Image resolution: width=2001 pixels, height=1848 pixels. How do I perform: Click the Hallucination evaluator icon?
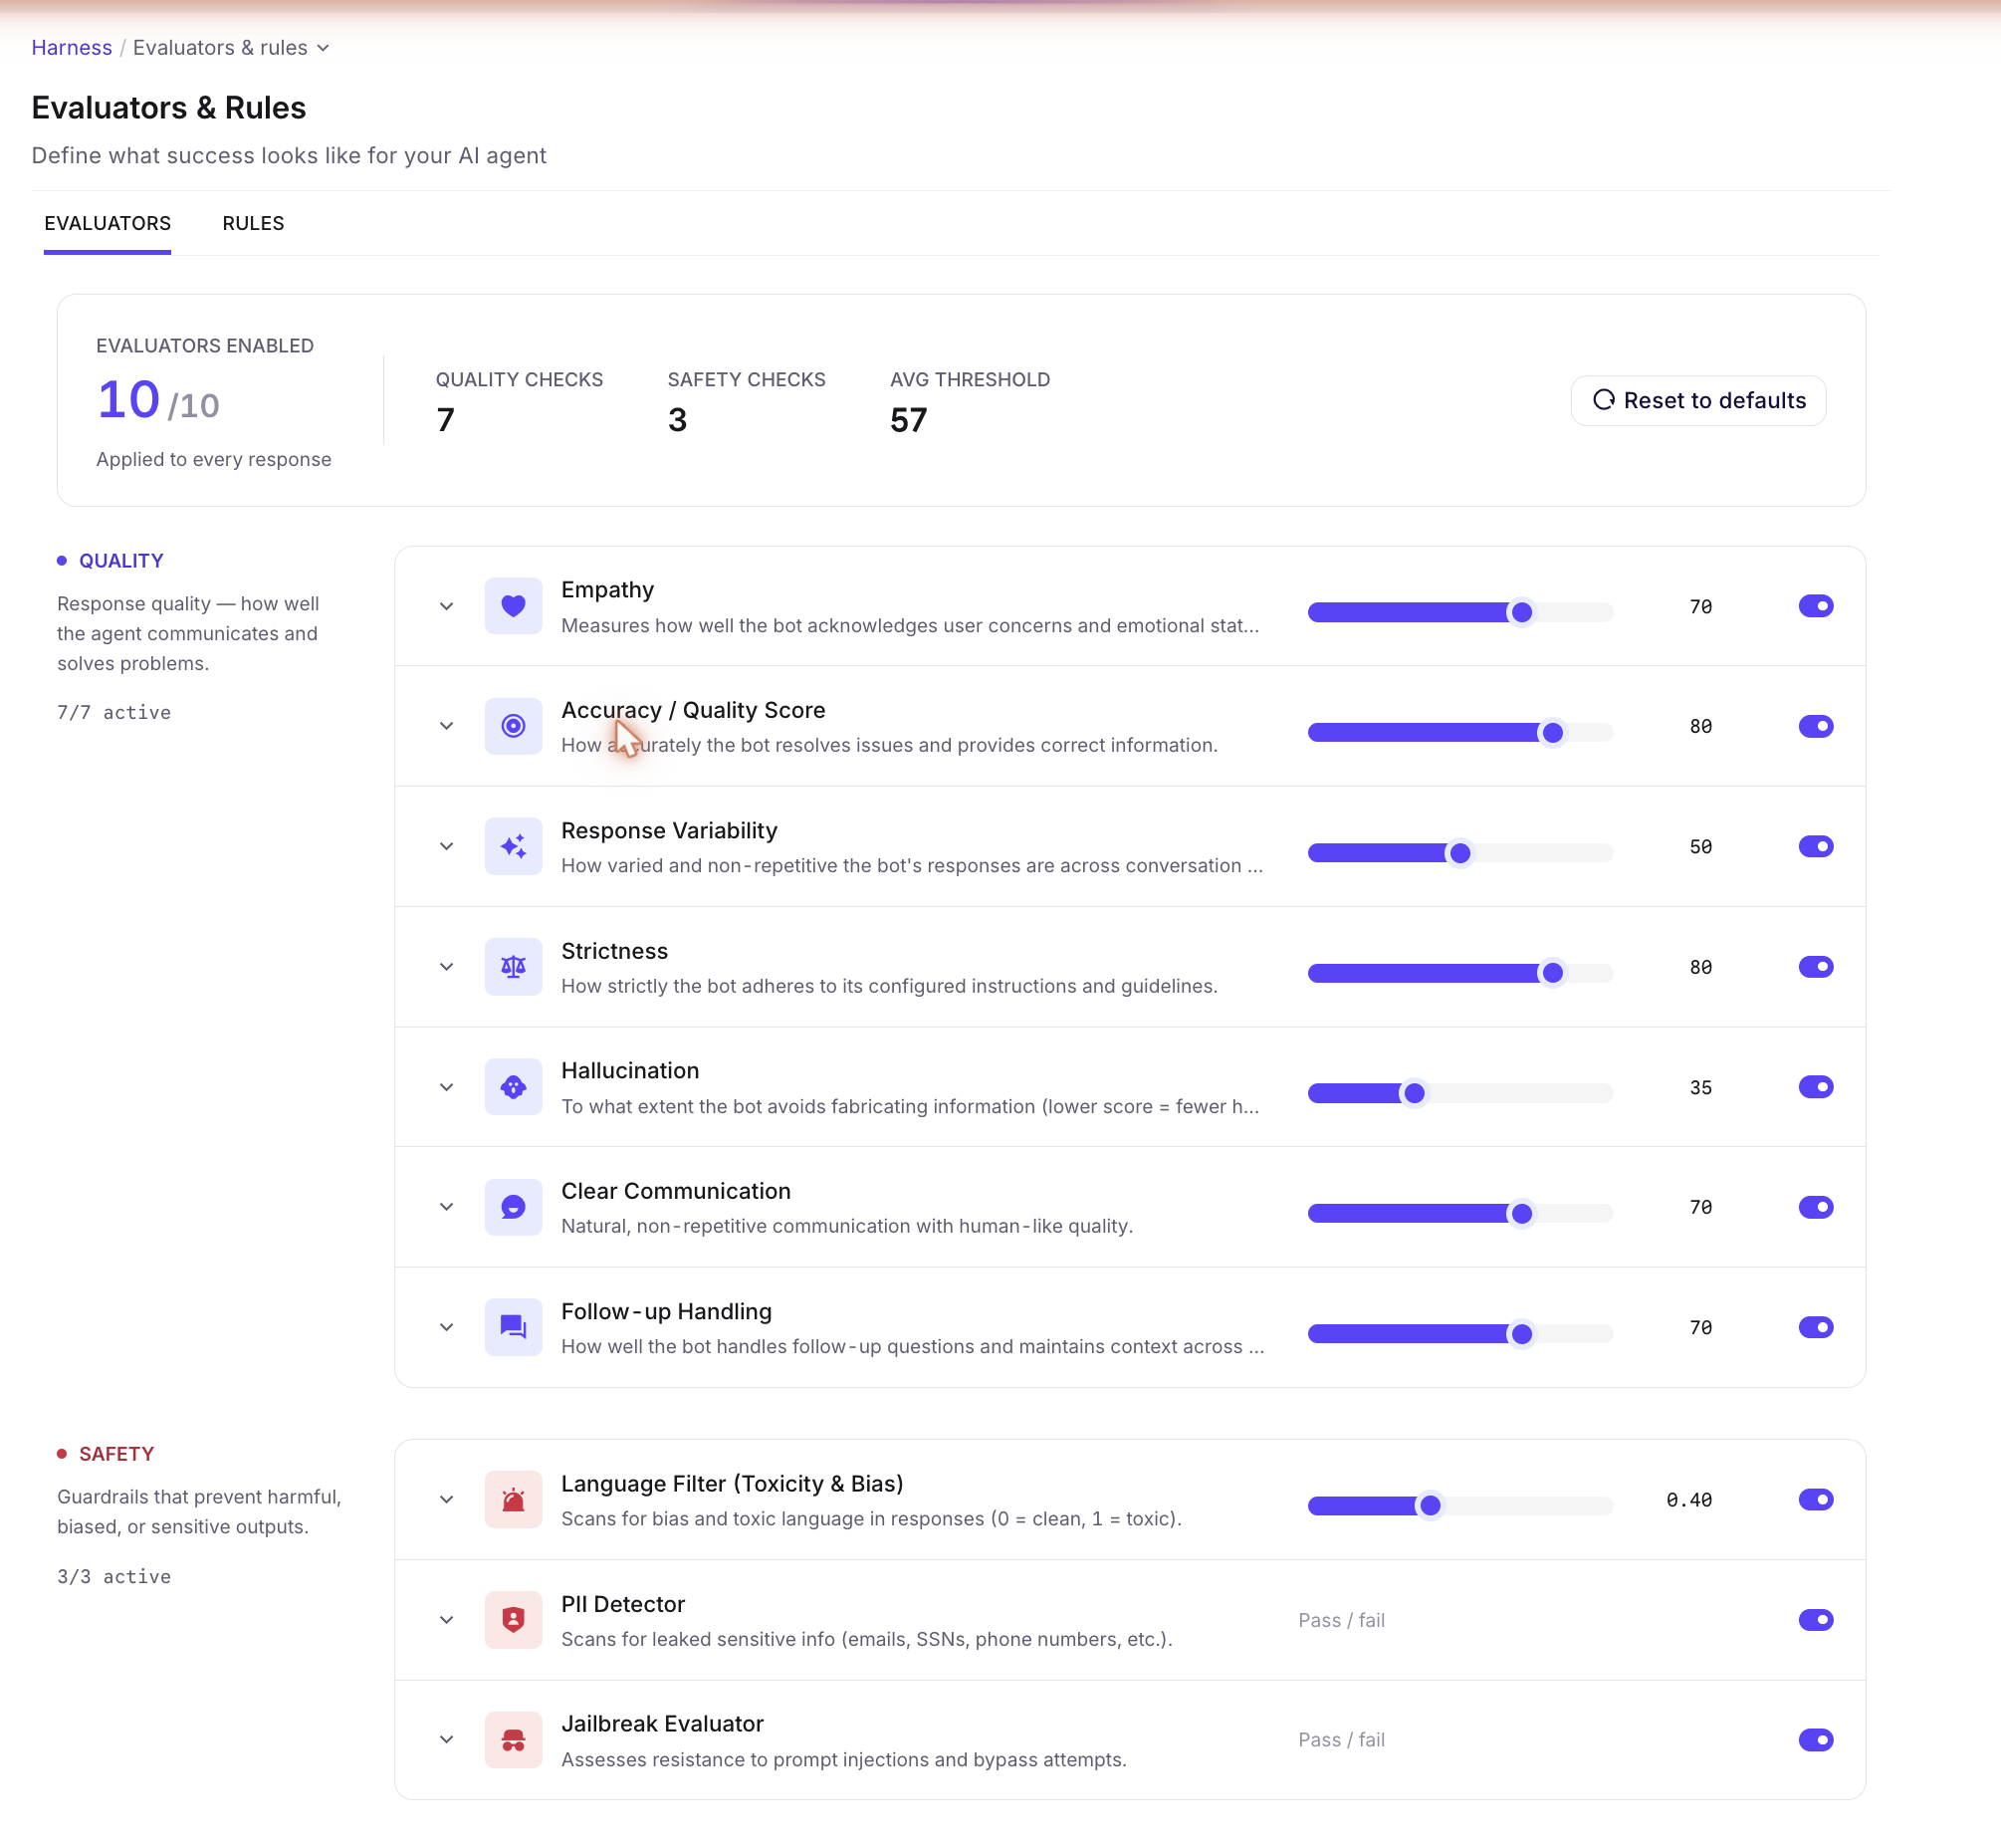(x=513, y=1087)
